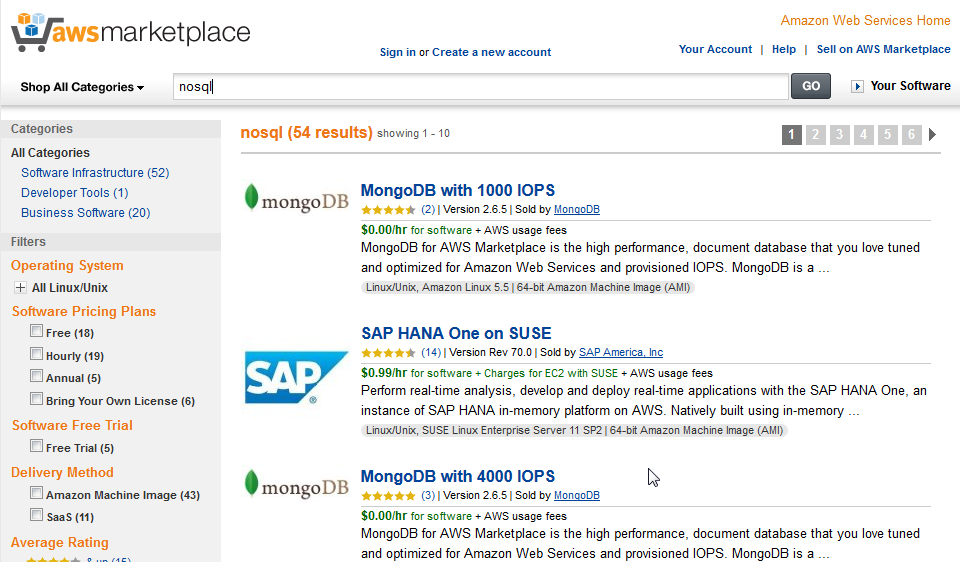
Task: Click the Average Rating heading
Action: click(60, 542)
